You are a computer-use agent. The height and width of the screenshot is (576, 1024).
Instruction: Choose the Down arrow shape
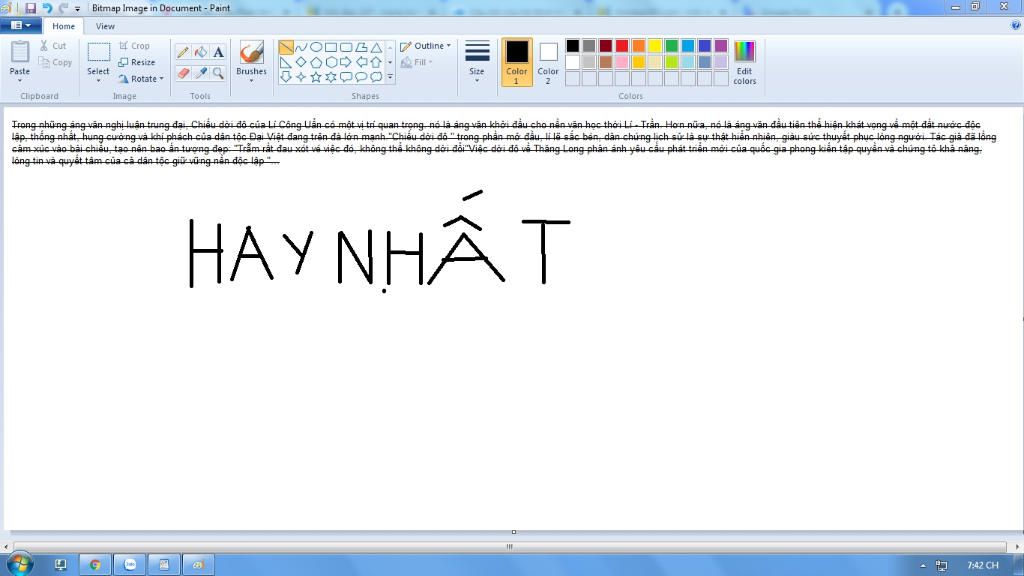point(286,77)
